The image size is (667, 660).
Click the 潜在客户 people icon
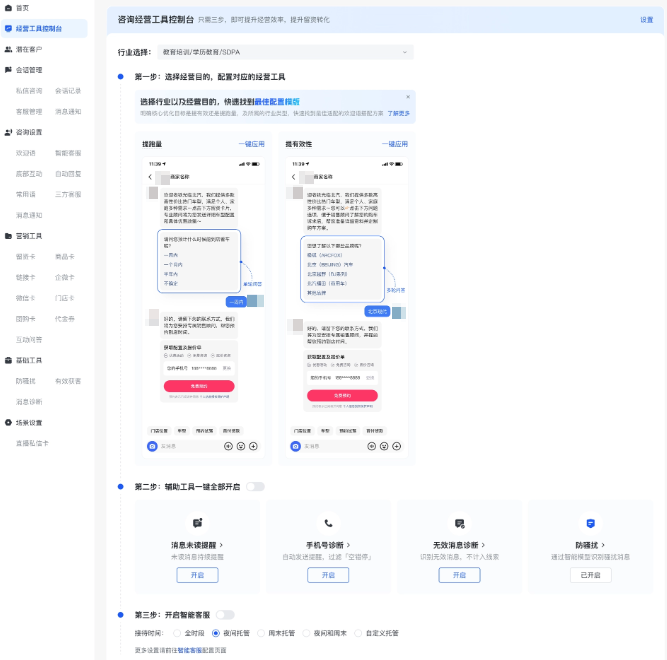point(8,49)
